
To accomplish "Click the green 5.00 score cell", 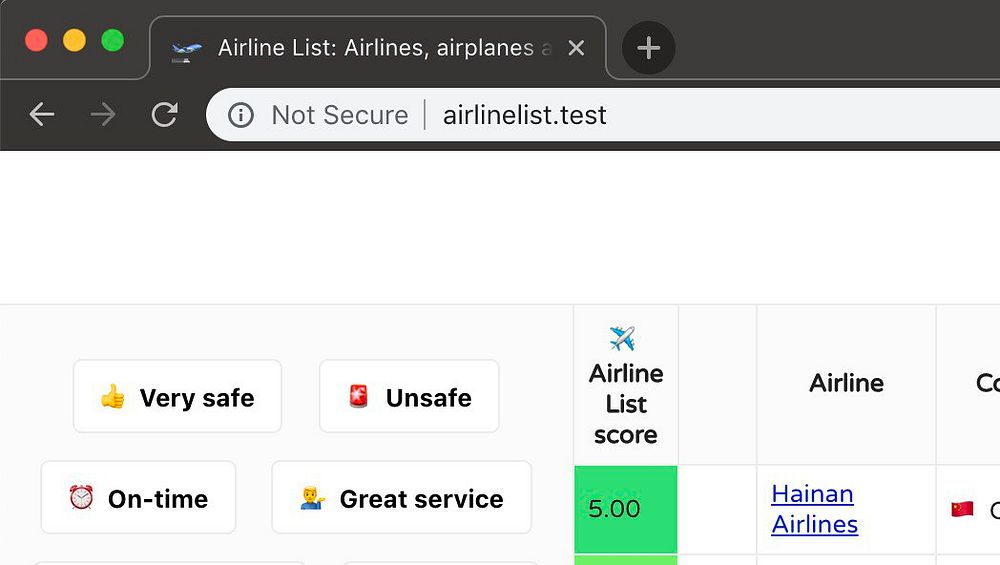I will coord(625,509).
